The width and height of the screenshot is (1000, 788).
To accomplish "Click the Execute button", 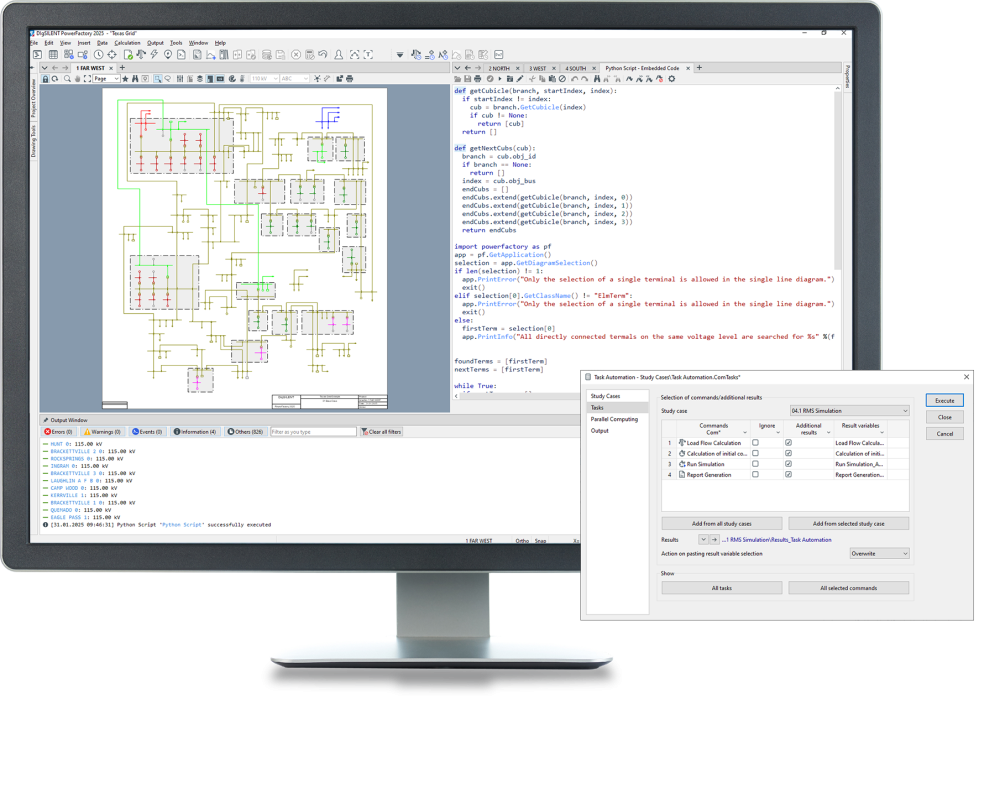I will [945, 400].
